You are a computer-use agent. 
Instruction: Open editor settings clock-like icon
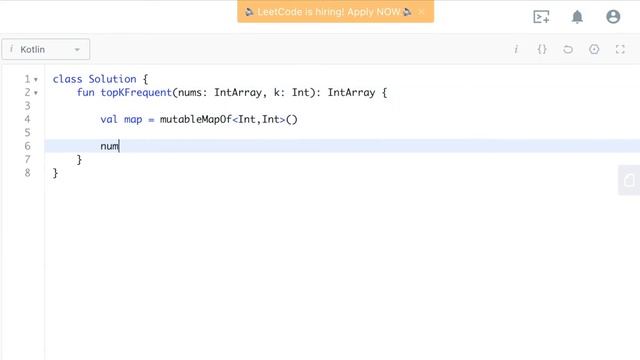594,49
